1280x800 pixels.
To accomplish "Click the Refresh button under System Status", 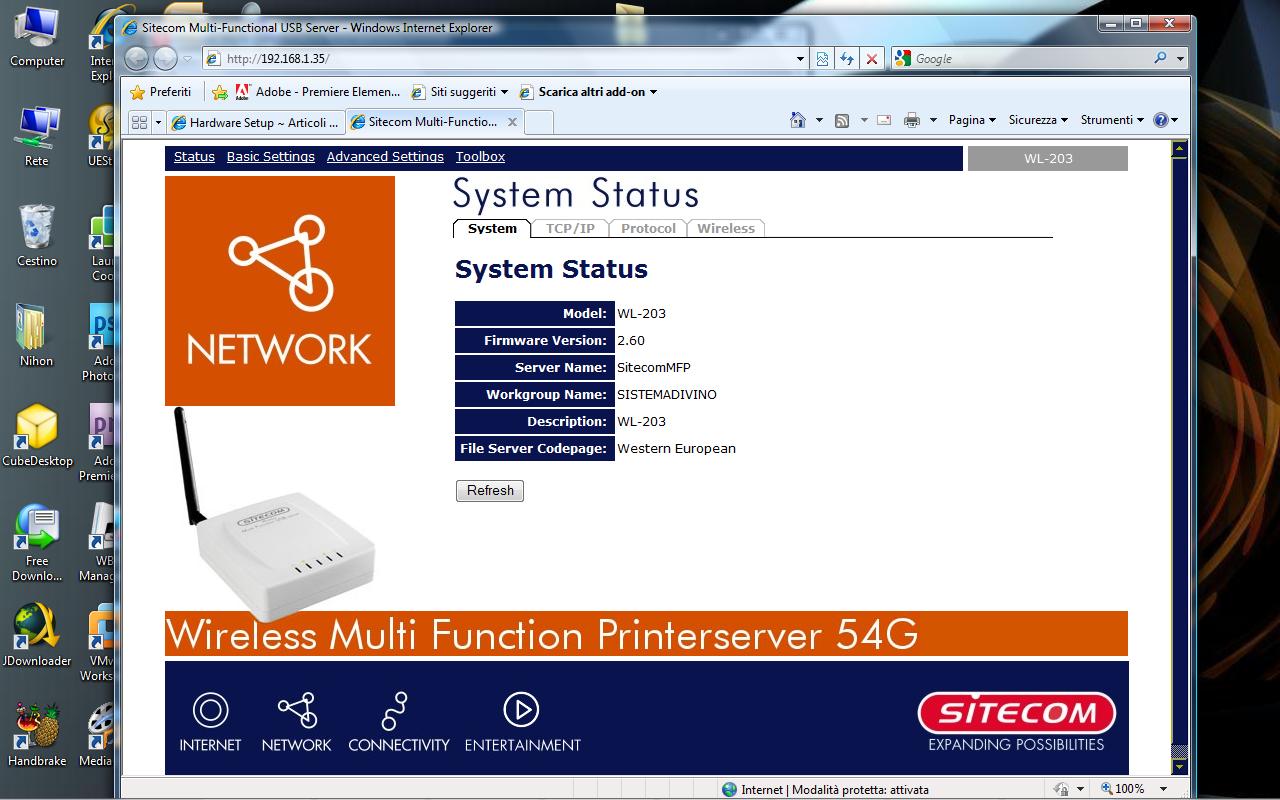I will (x=490, y=491).
